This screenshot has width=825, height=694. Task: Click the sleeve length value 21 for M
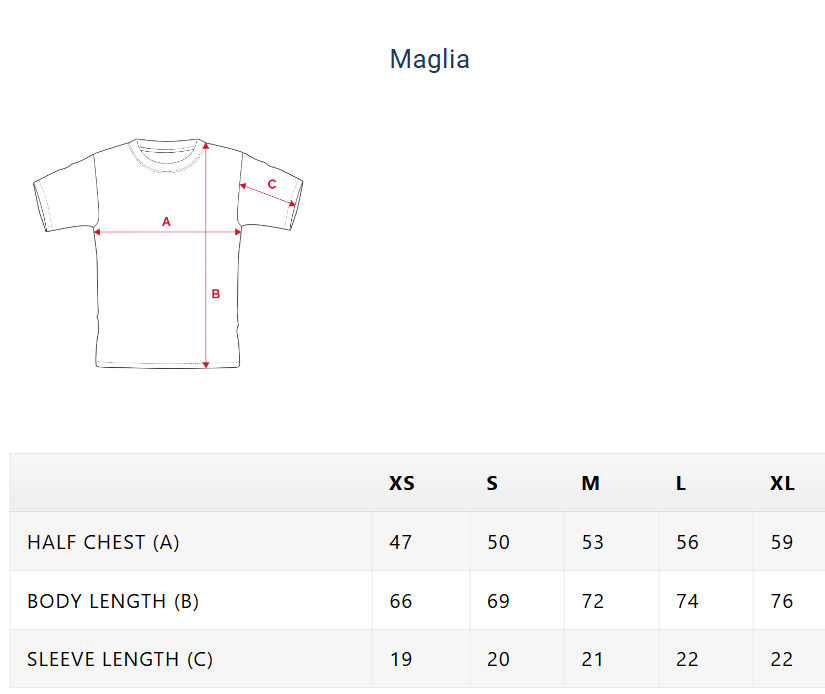592,659
